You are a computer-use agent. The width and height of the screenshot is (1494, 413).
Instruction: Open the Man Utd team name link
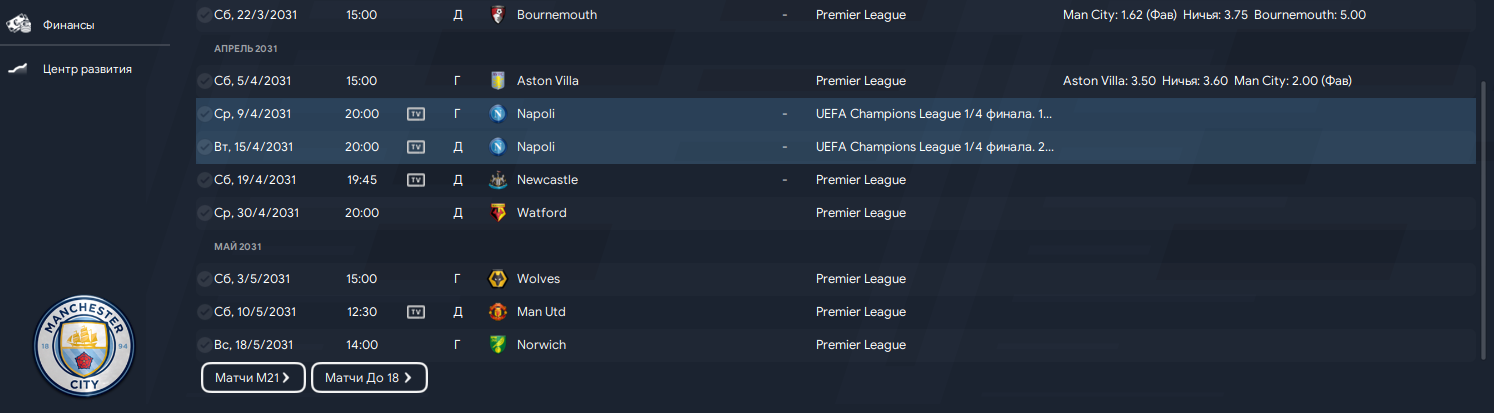541,312
